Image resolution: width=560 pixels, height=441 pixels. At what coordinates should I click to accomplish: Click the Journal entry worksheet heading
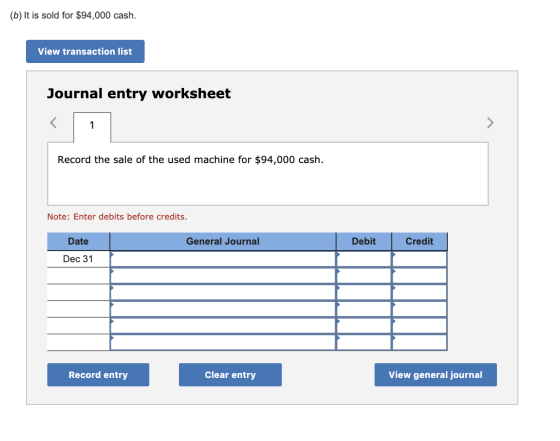pyautogui.click(x=139, y=94)
